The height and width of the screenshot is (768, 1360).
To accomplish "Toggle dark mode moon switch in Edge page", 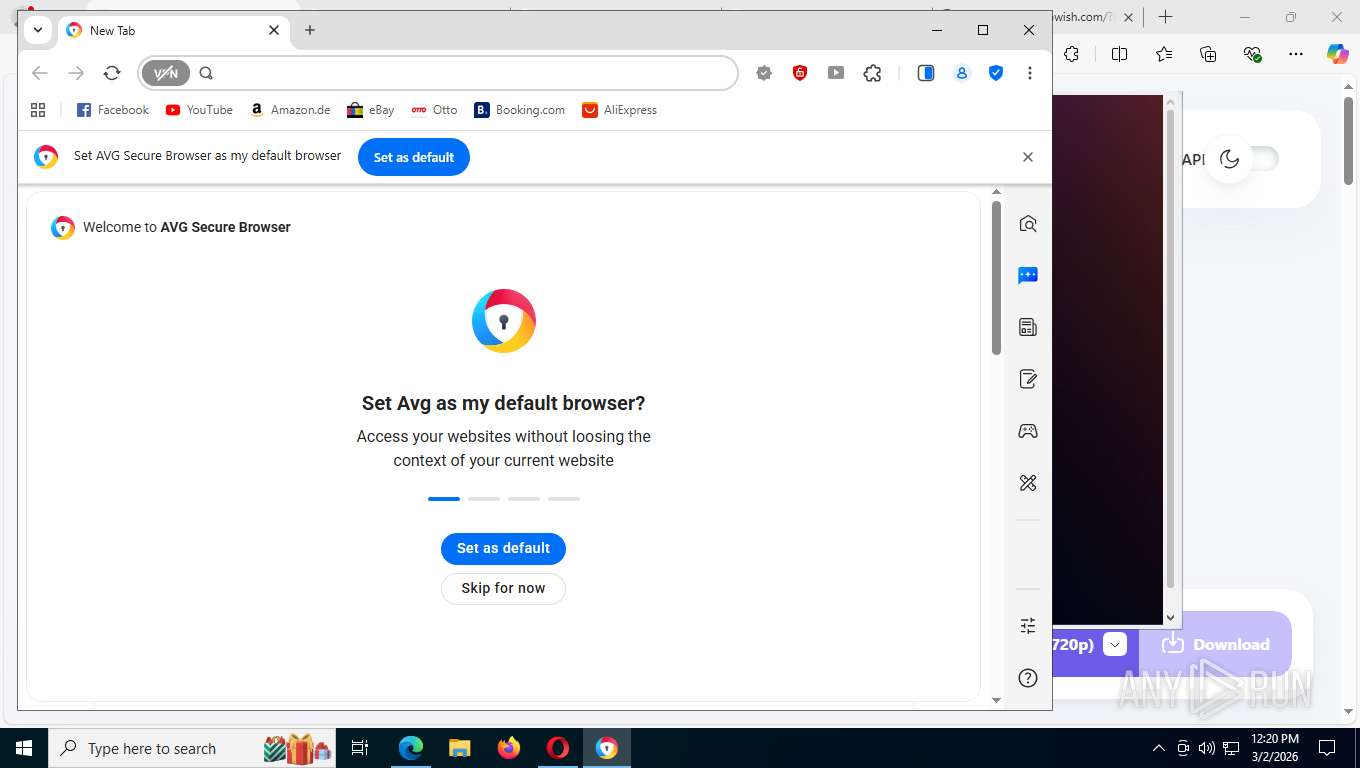I will click(1244, 159).
